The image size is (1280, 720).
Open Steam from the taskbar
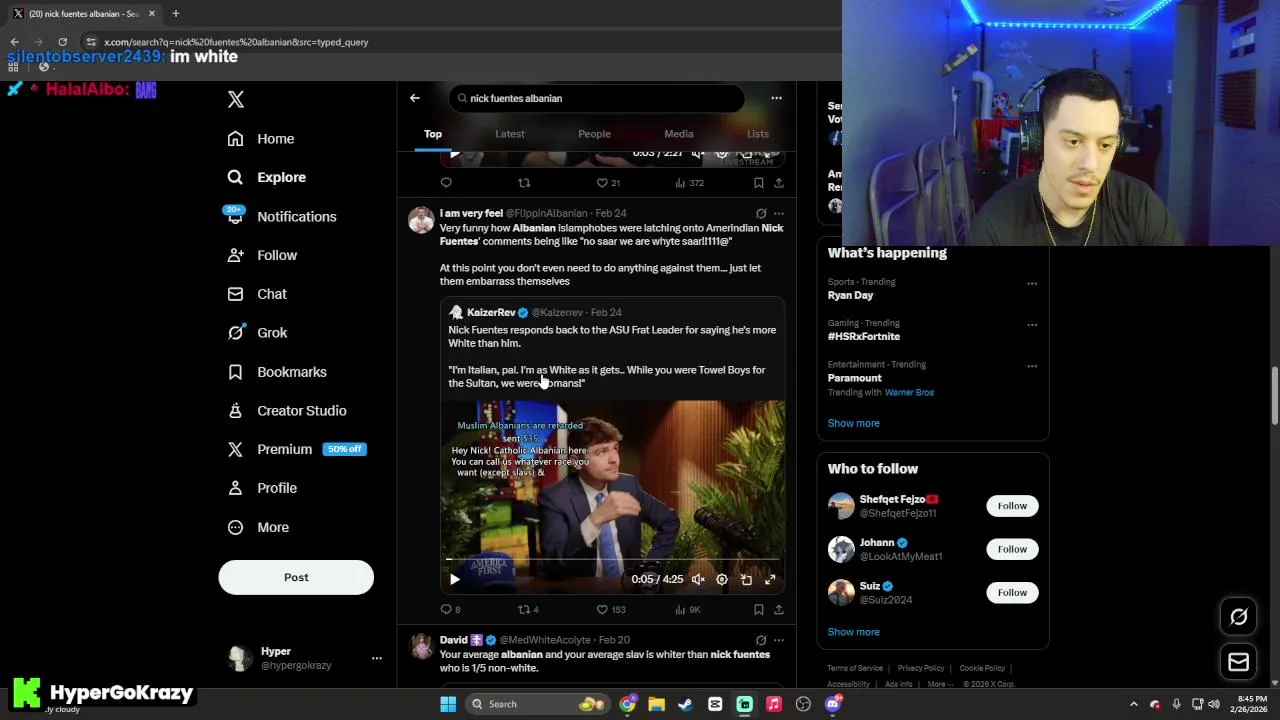pyautogui.click(x=686, y=704)
